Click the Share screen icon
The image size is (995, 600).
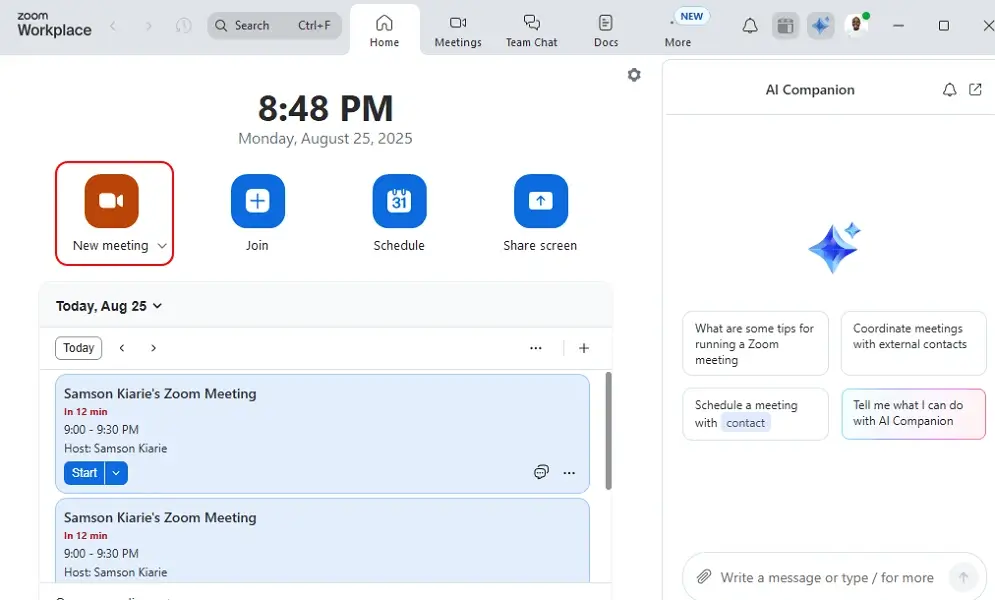[540, 201]
